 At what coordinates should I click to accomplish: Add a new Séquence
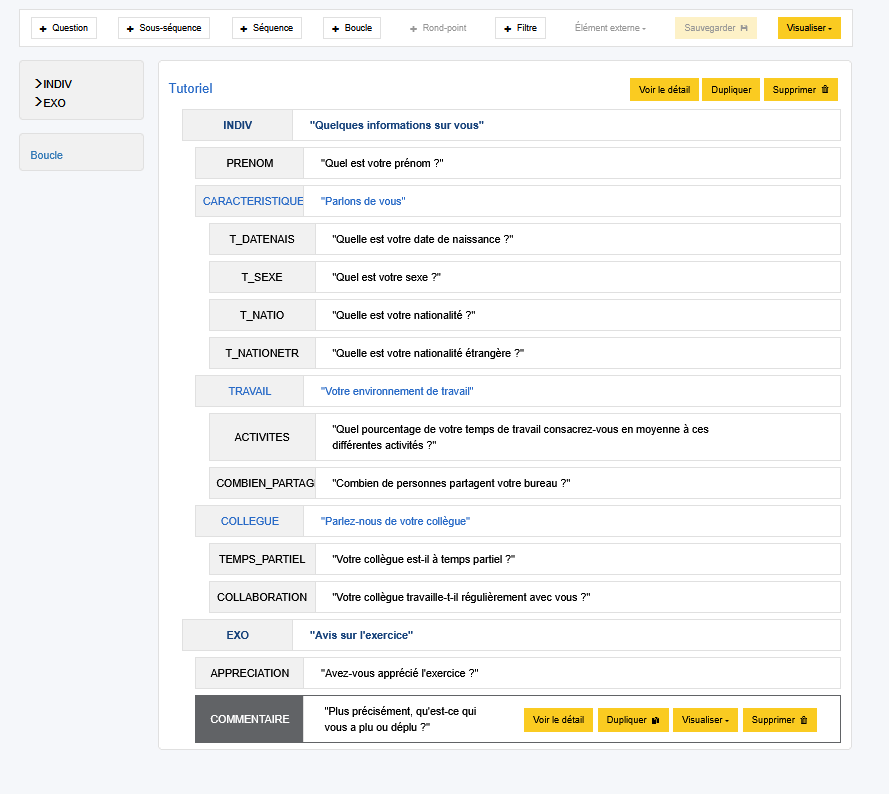pos(267,28)
